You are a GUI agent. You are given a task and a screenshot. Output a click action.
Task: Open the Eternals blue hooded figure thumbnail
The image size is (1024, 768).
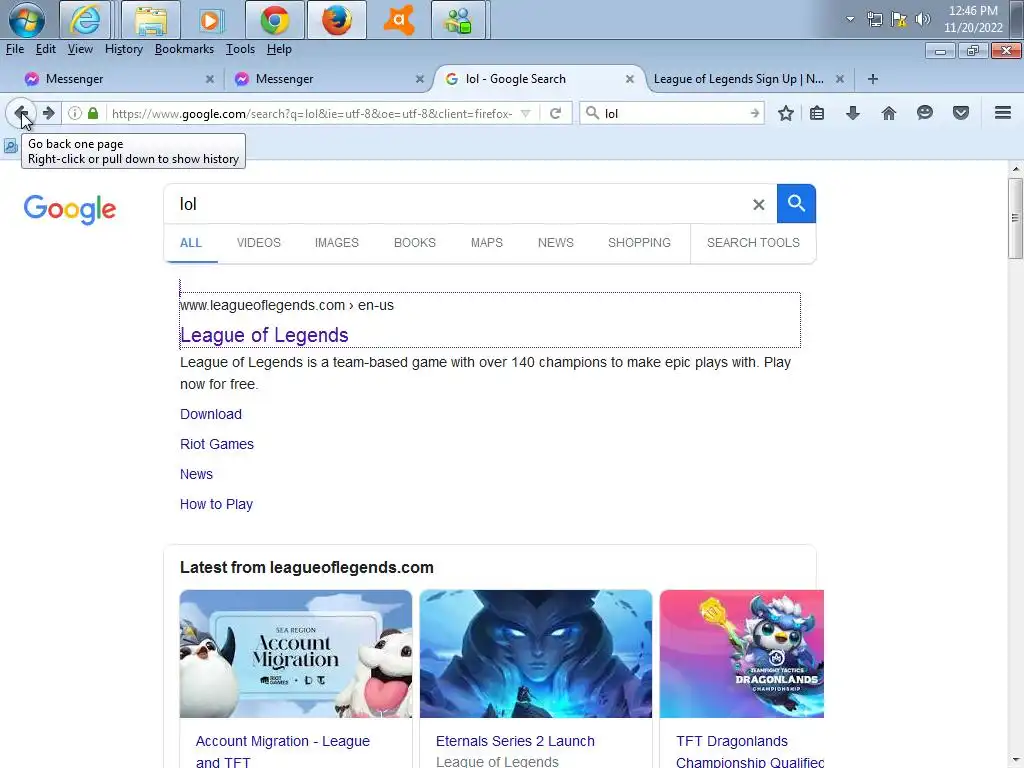(536, 654)
